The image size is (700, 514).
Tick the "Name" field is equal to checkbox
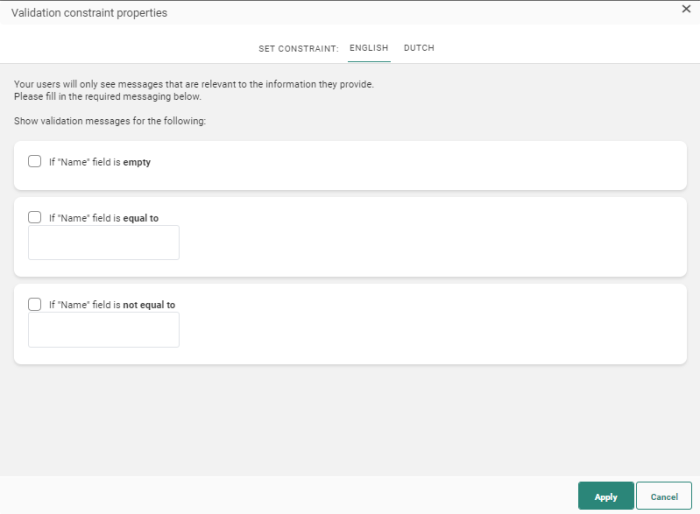(x=35, y=217)
